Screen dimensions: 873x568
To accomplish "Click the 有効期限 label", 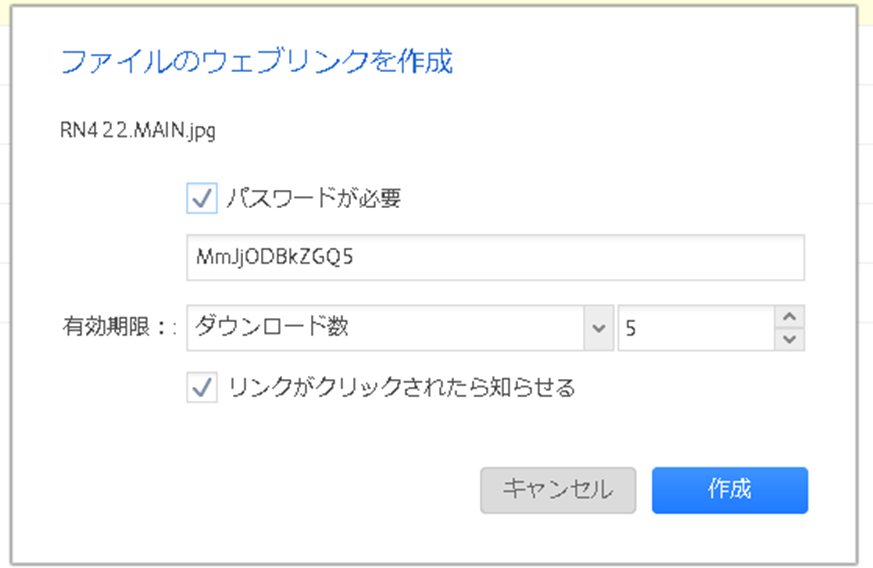I will (x=106, y=326).
